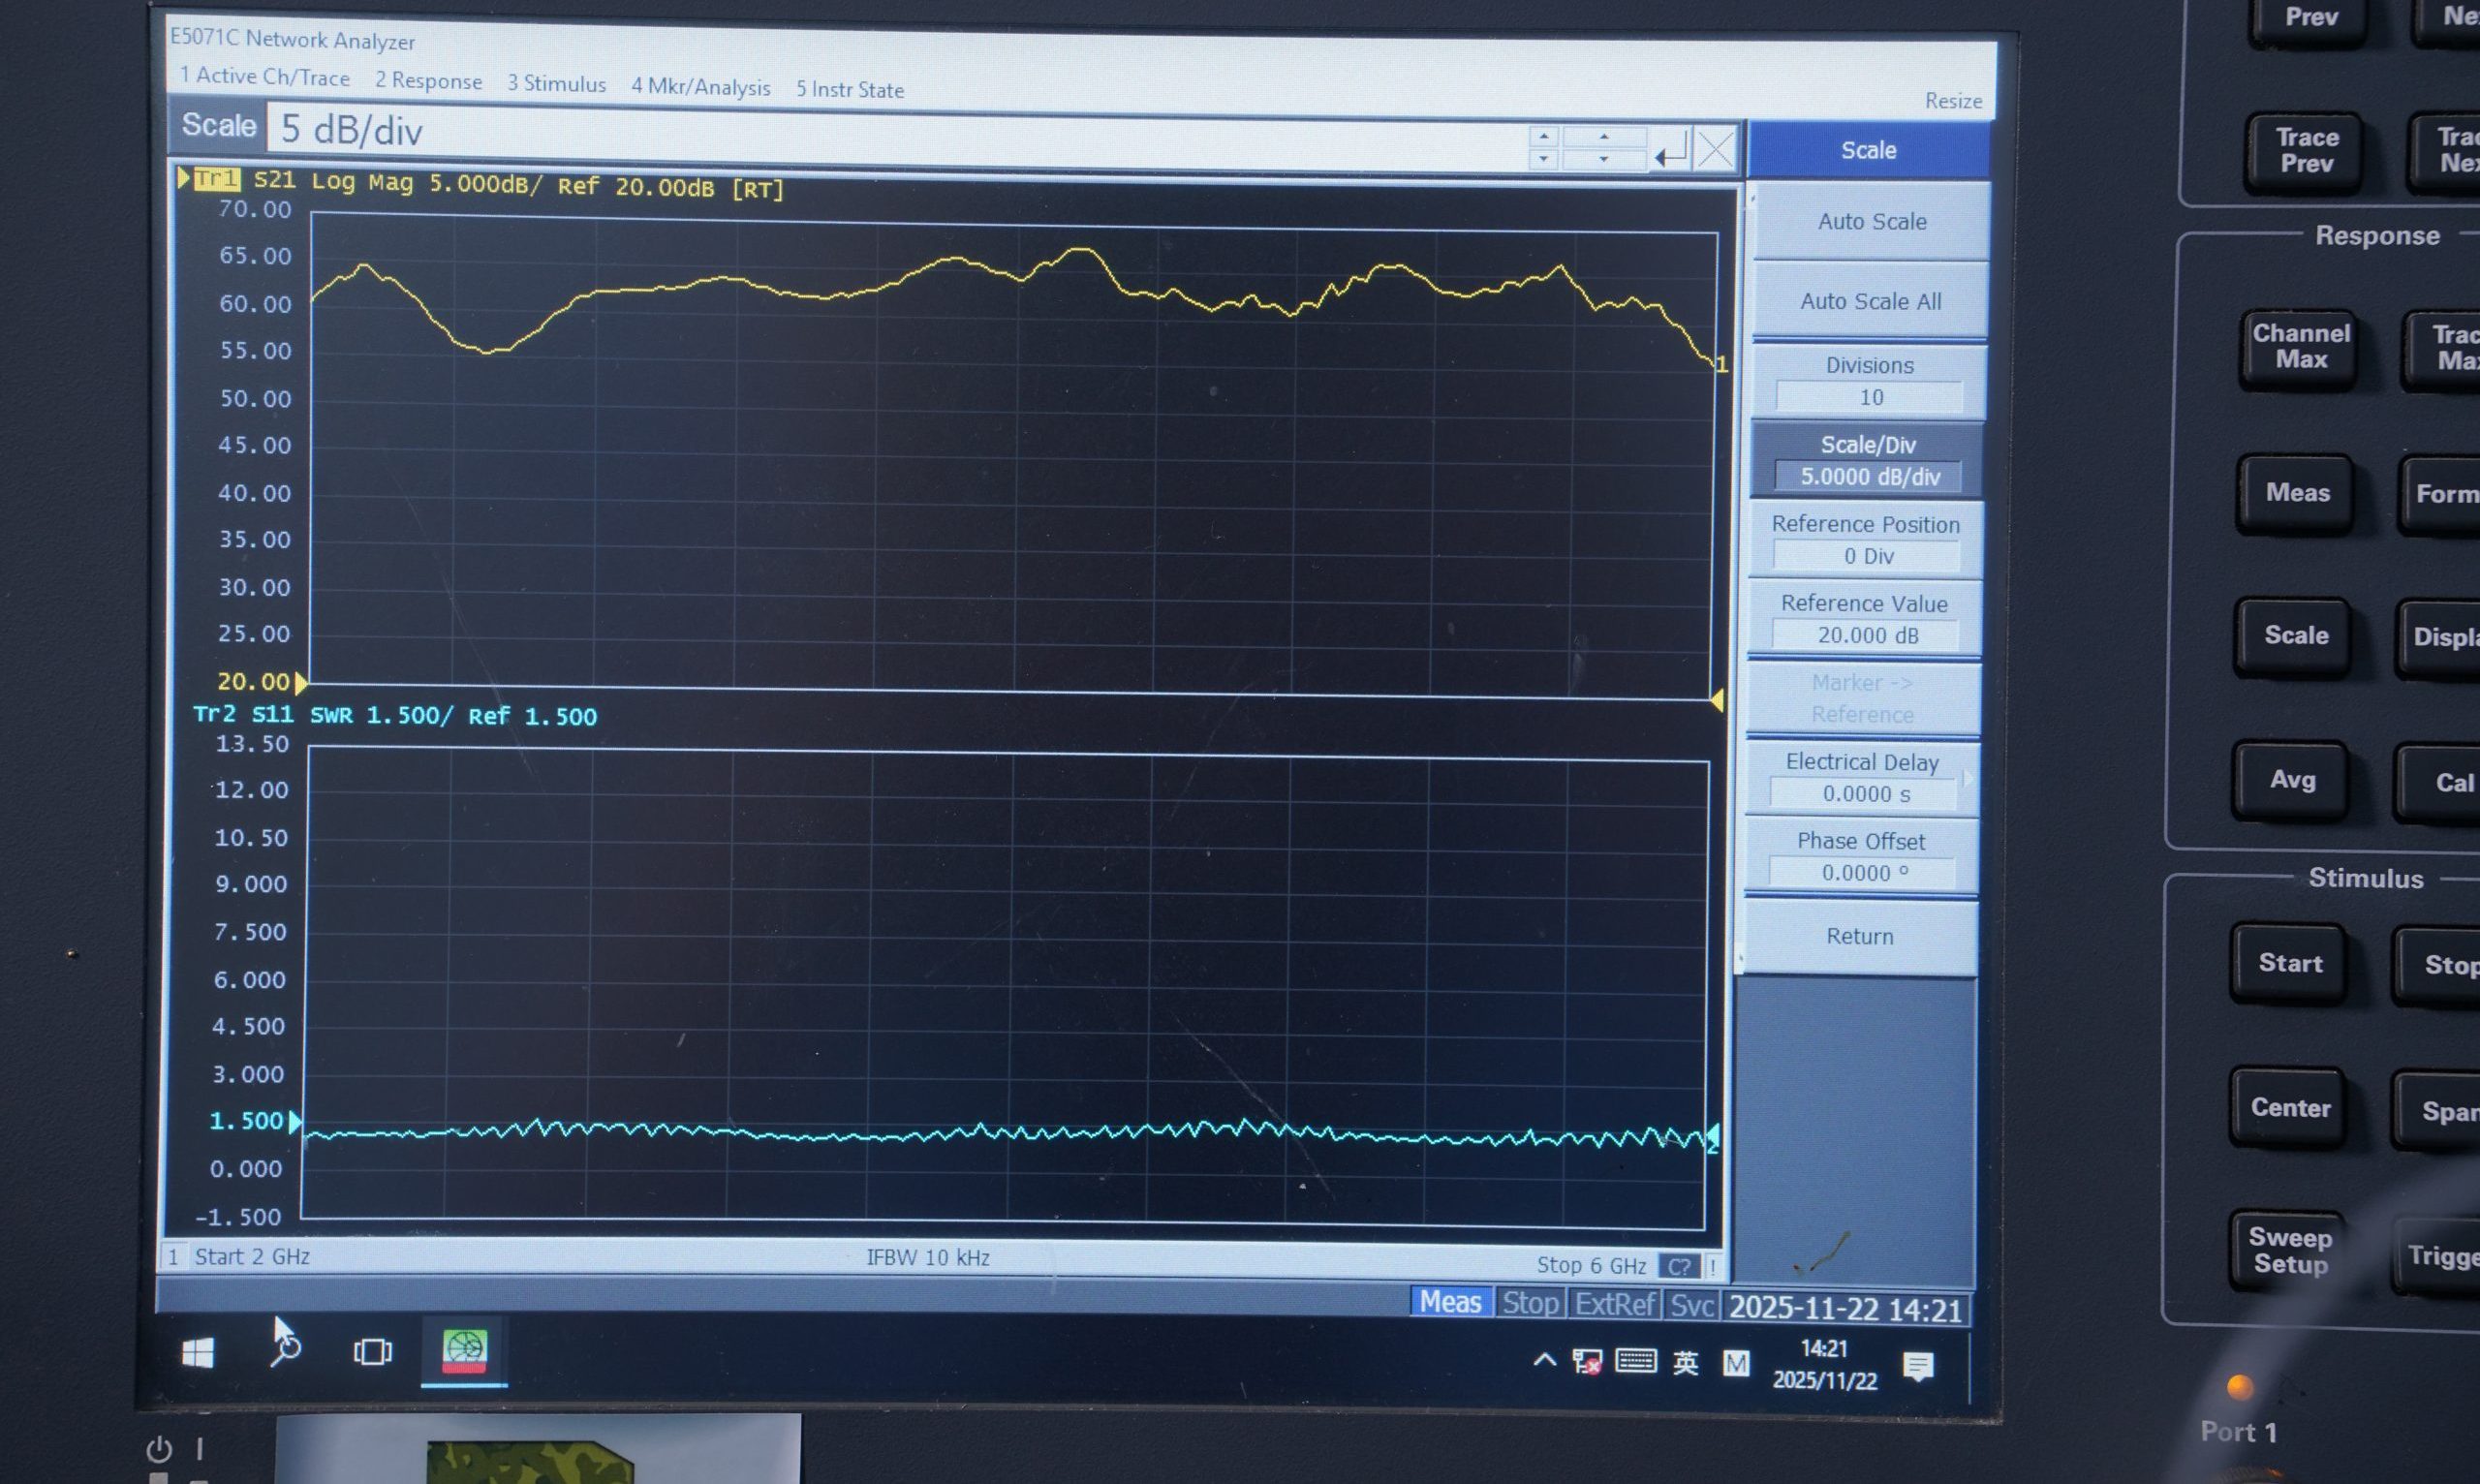Expand hidden system tray icons chevron

pos(1544,1360)
